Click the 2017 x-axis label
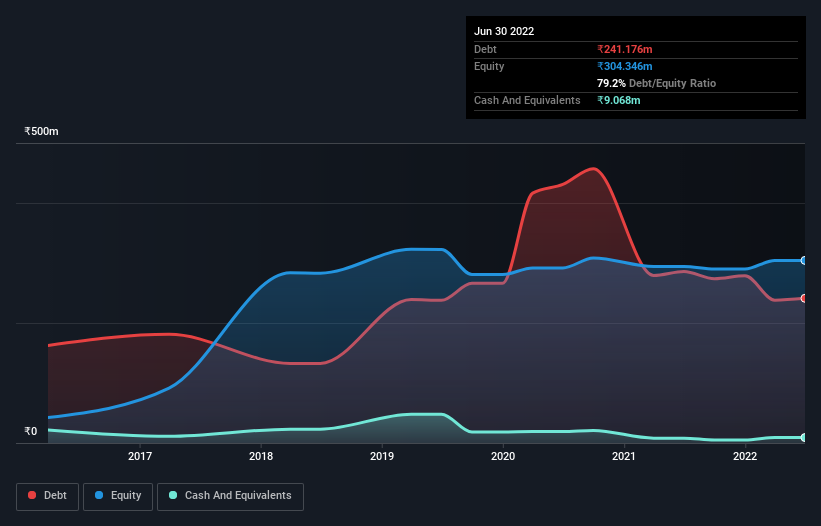This screenshot has width=821, height=526. [x=140, y=456]
